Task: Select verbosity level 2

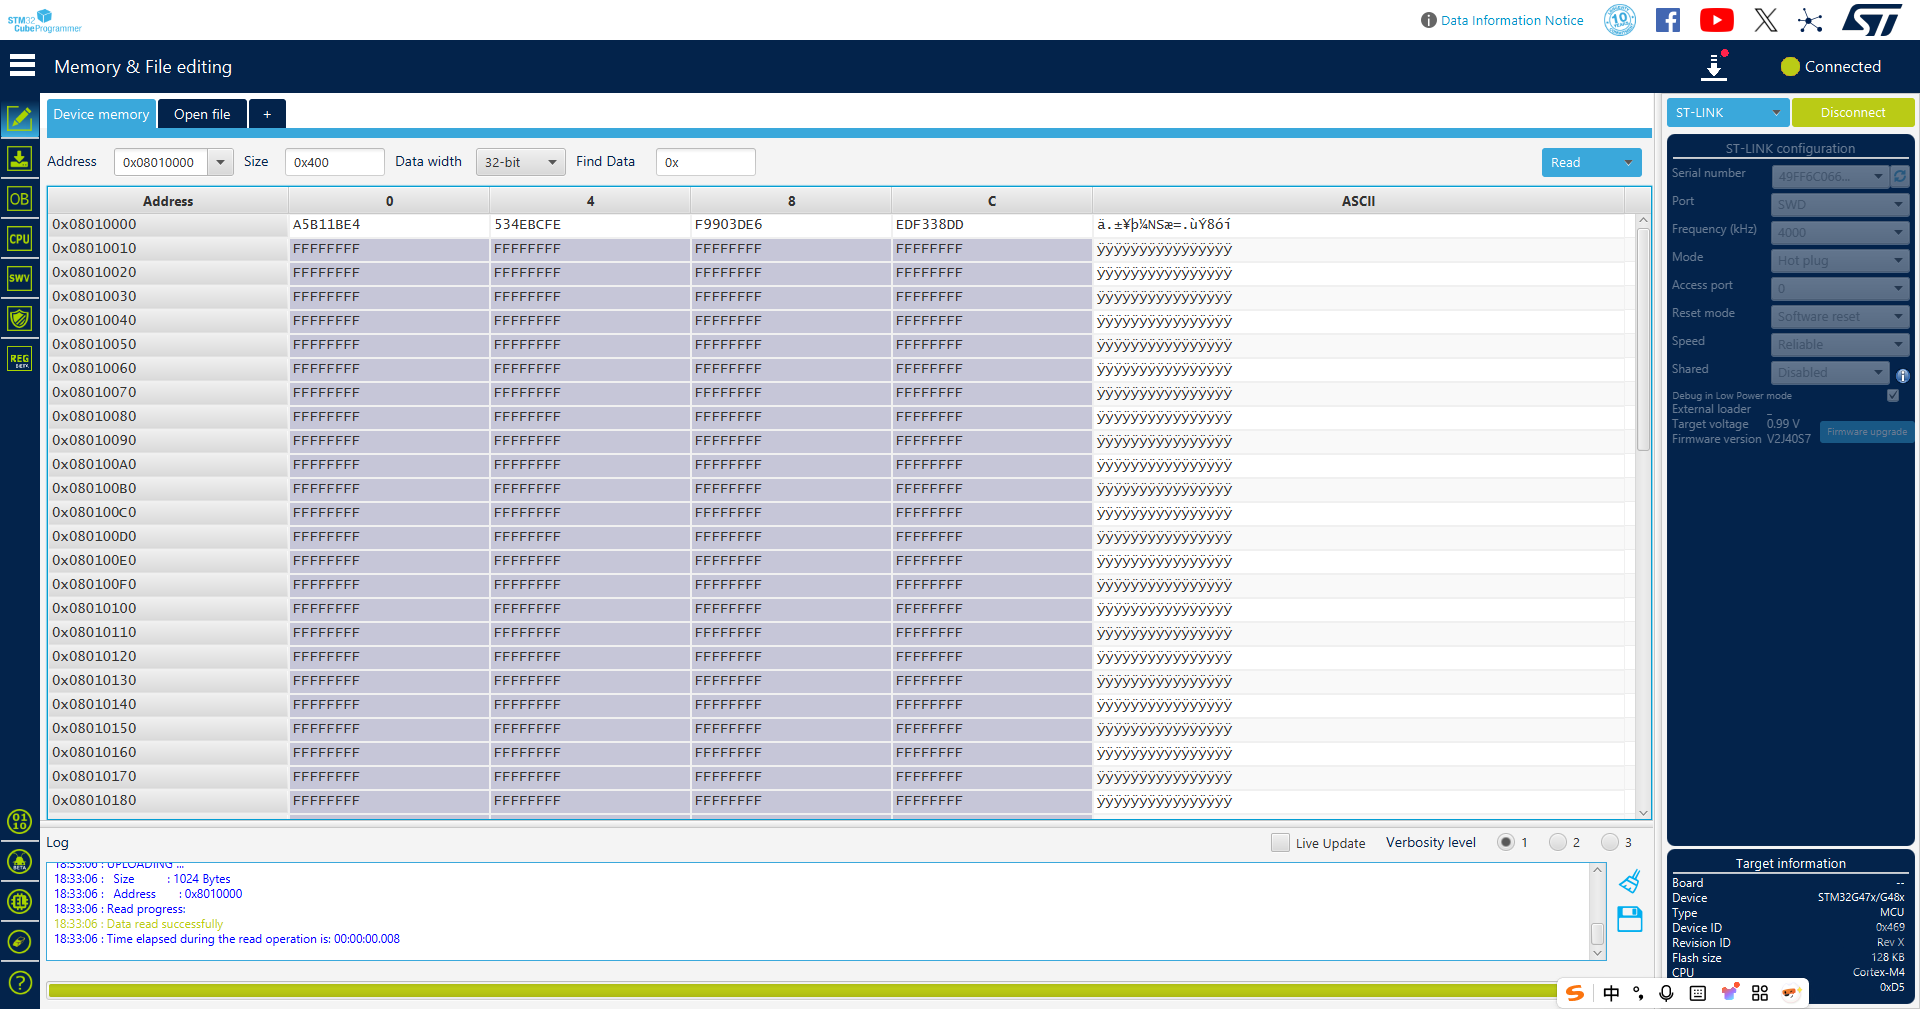Action: pos(1557,843)
